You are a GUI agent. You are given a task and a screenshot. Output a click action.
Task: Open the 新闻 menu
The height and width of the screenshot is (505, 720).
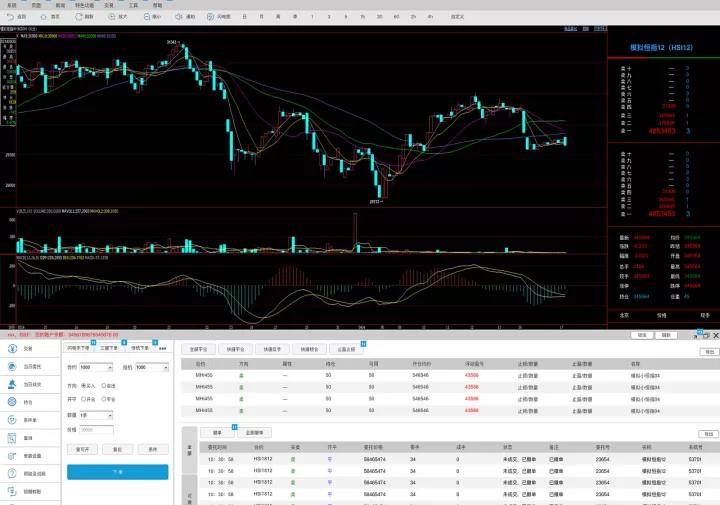(x=60, y=5)
